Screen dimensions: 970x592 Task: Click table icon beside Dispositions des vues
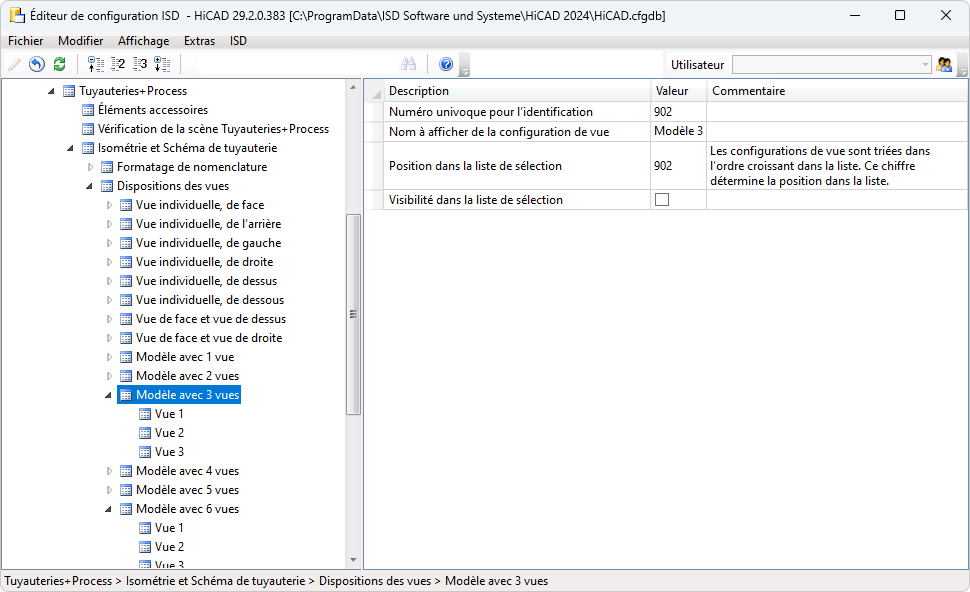[107, 186]
